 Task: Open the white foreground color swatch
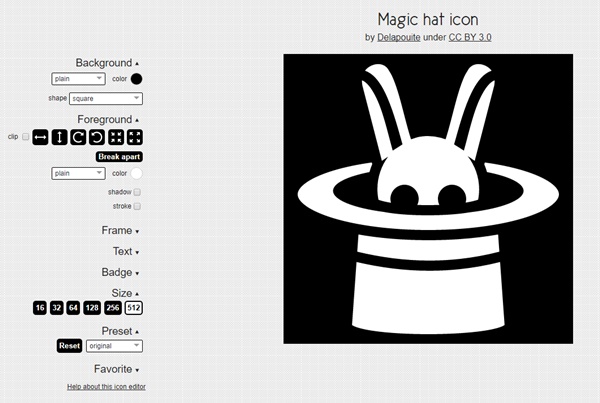137,173
